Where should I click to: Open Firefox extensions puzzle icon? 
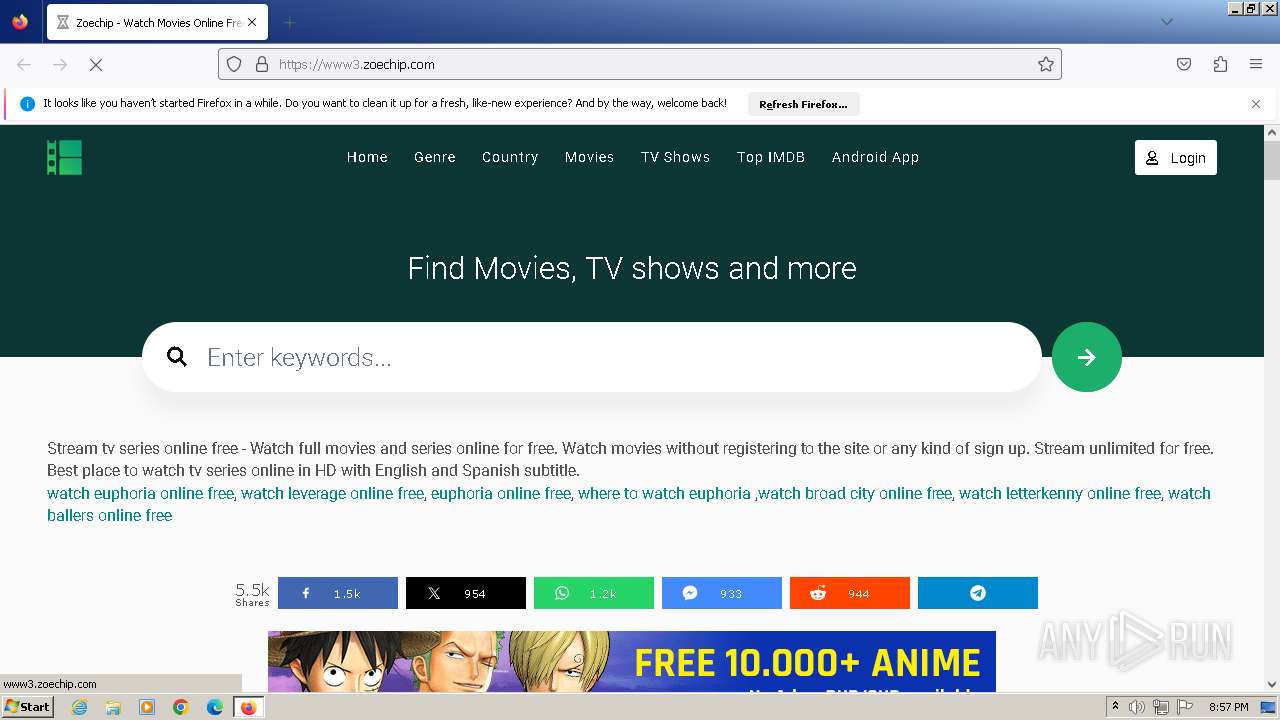(1220, 64)
